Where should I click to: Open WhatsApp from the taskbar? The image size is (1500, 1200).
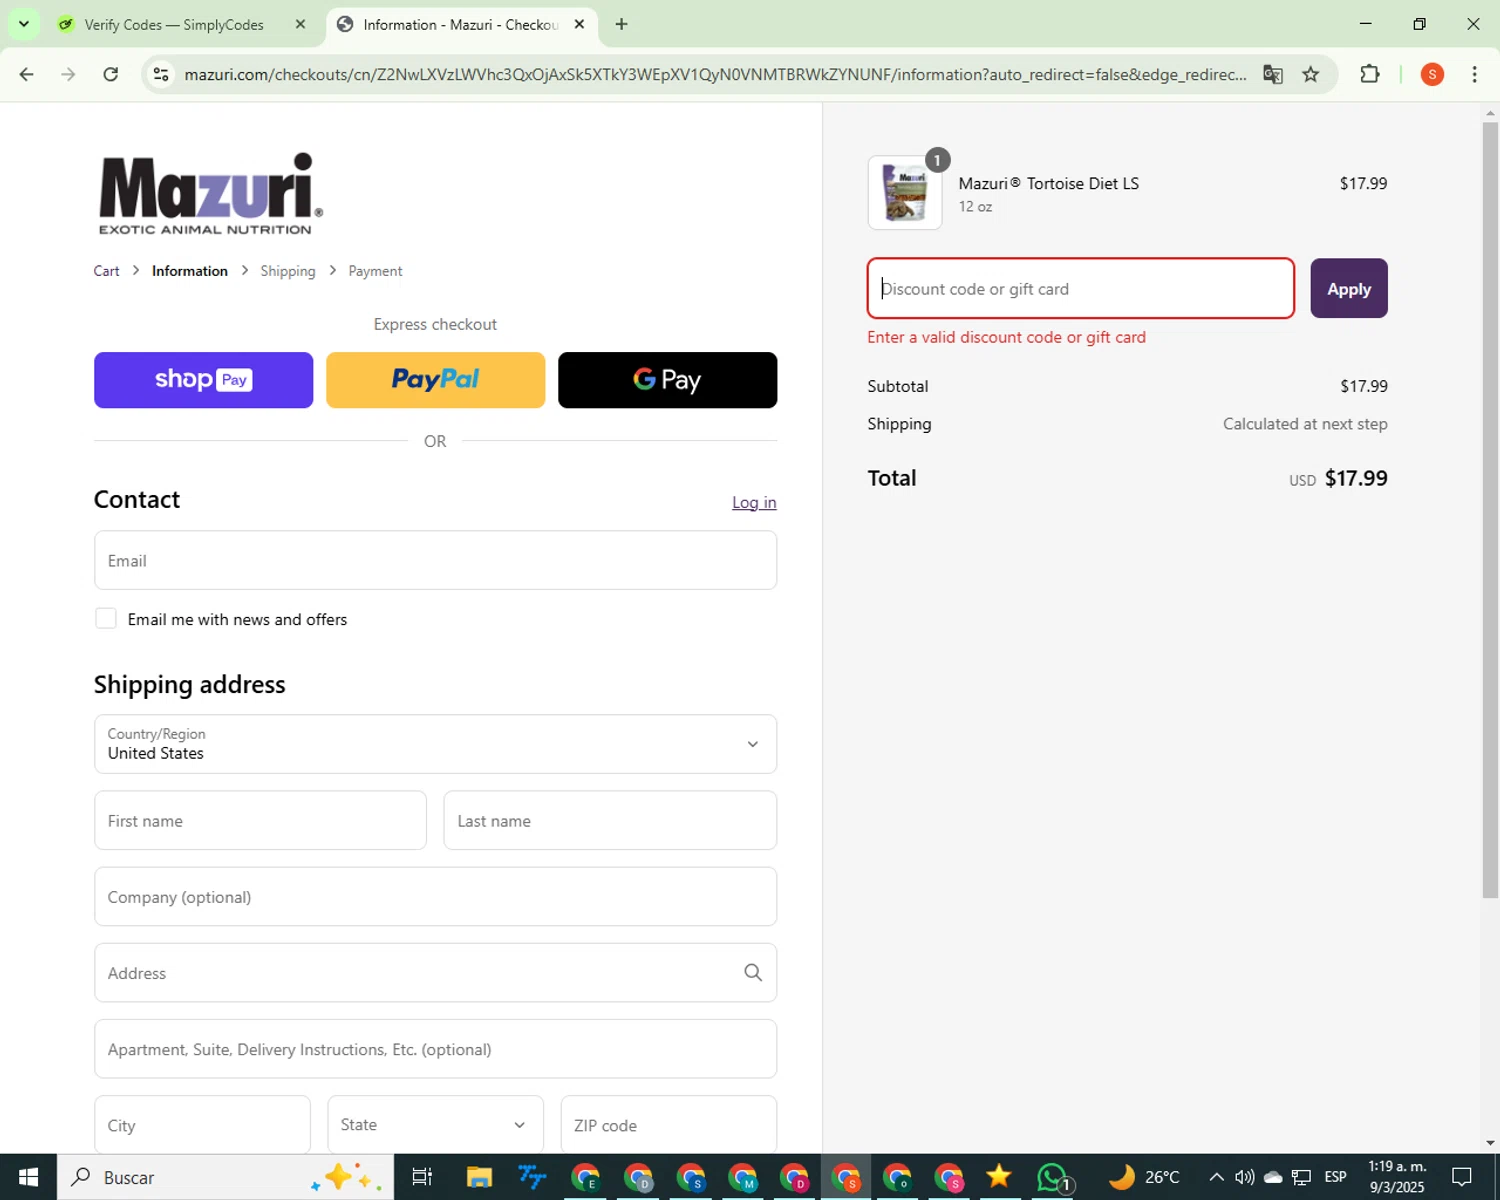1052,1177
